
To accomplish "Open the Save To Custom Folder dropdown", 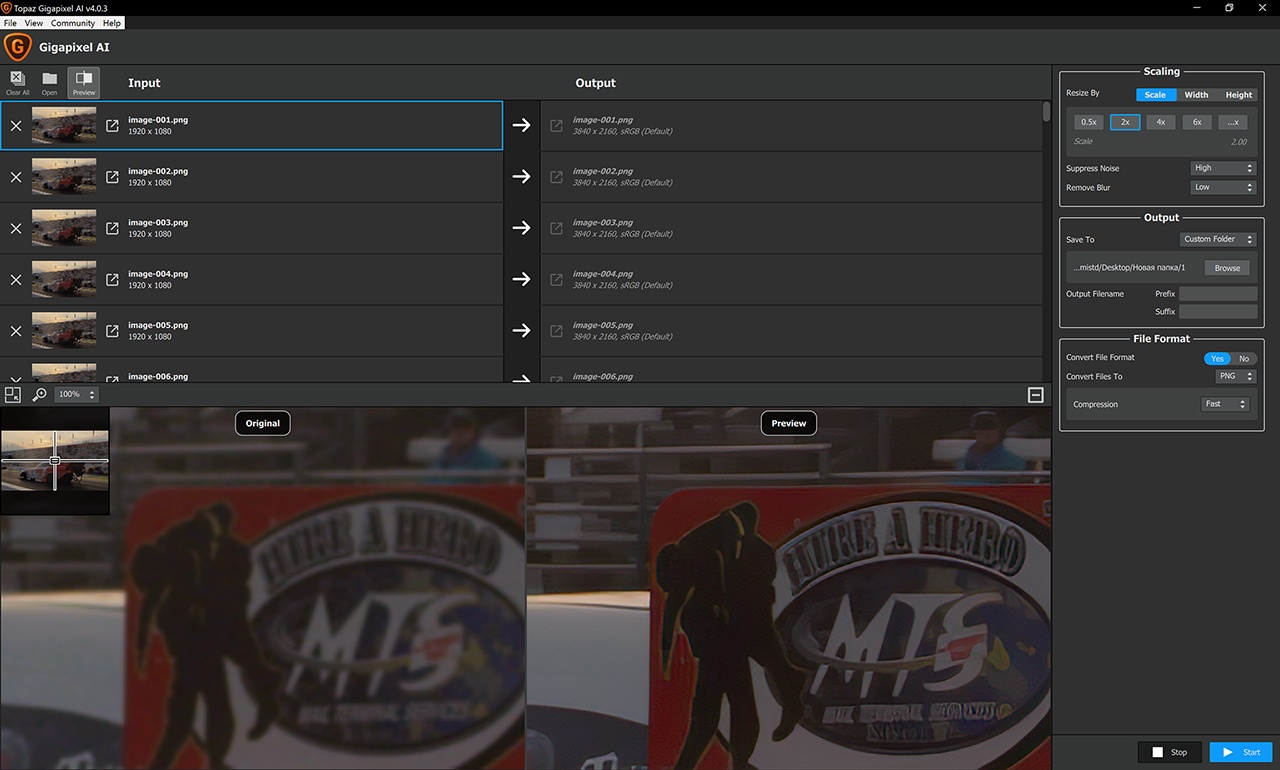I will (1218, 239).
